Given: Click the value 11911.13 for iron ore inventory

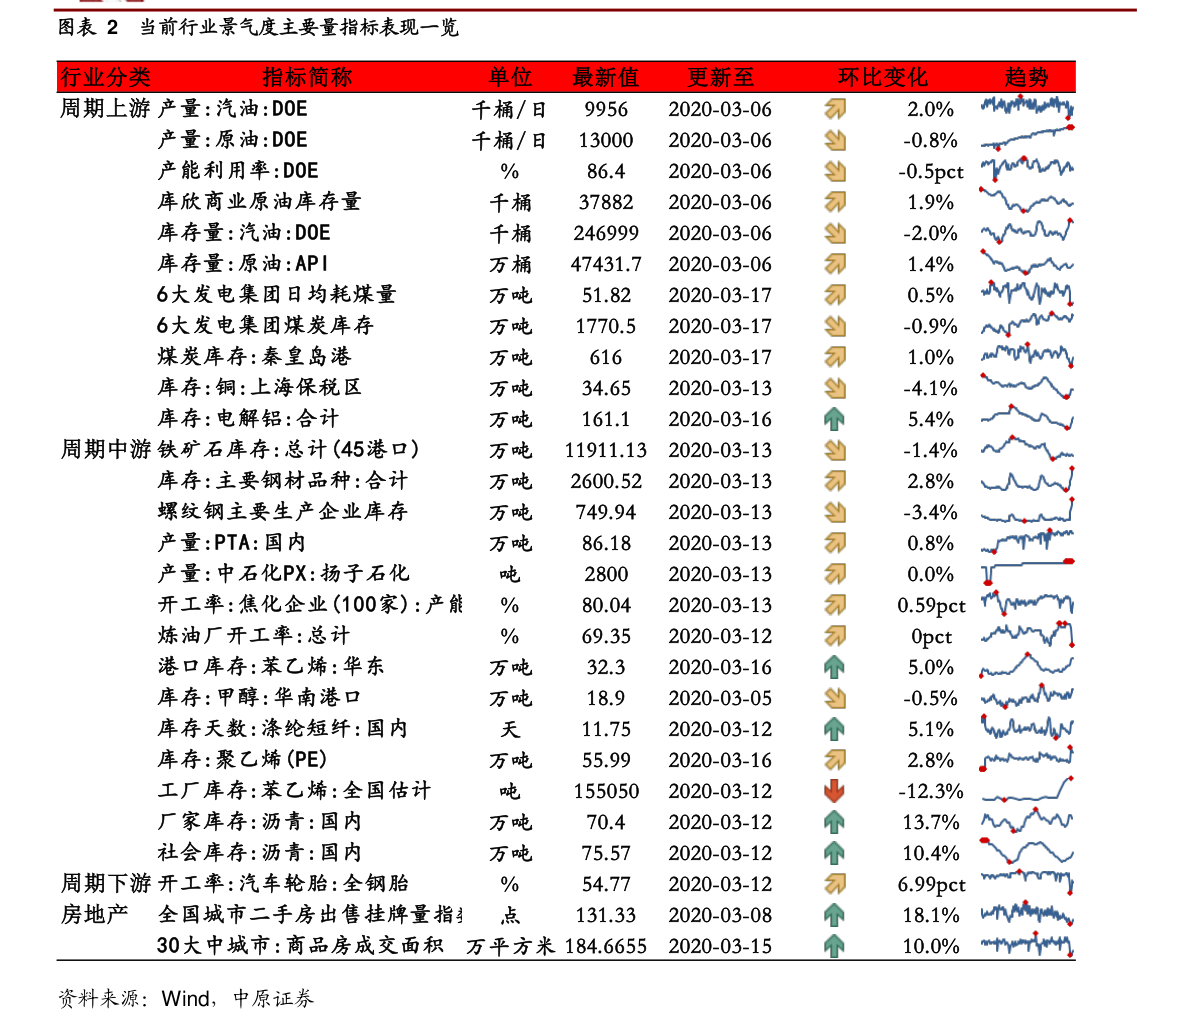Looking at the screenshot, I should (x=605, y=450).
